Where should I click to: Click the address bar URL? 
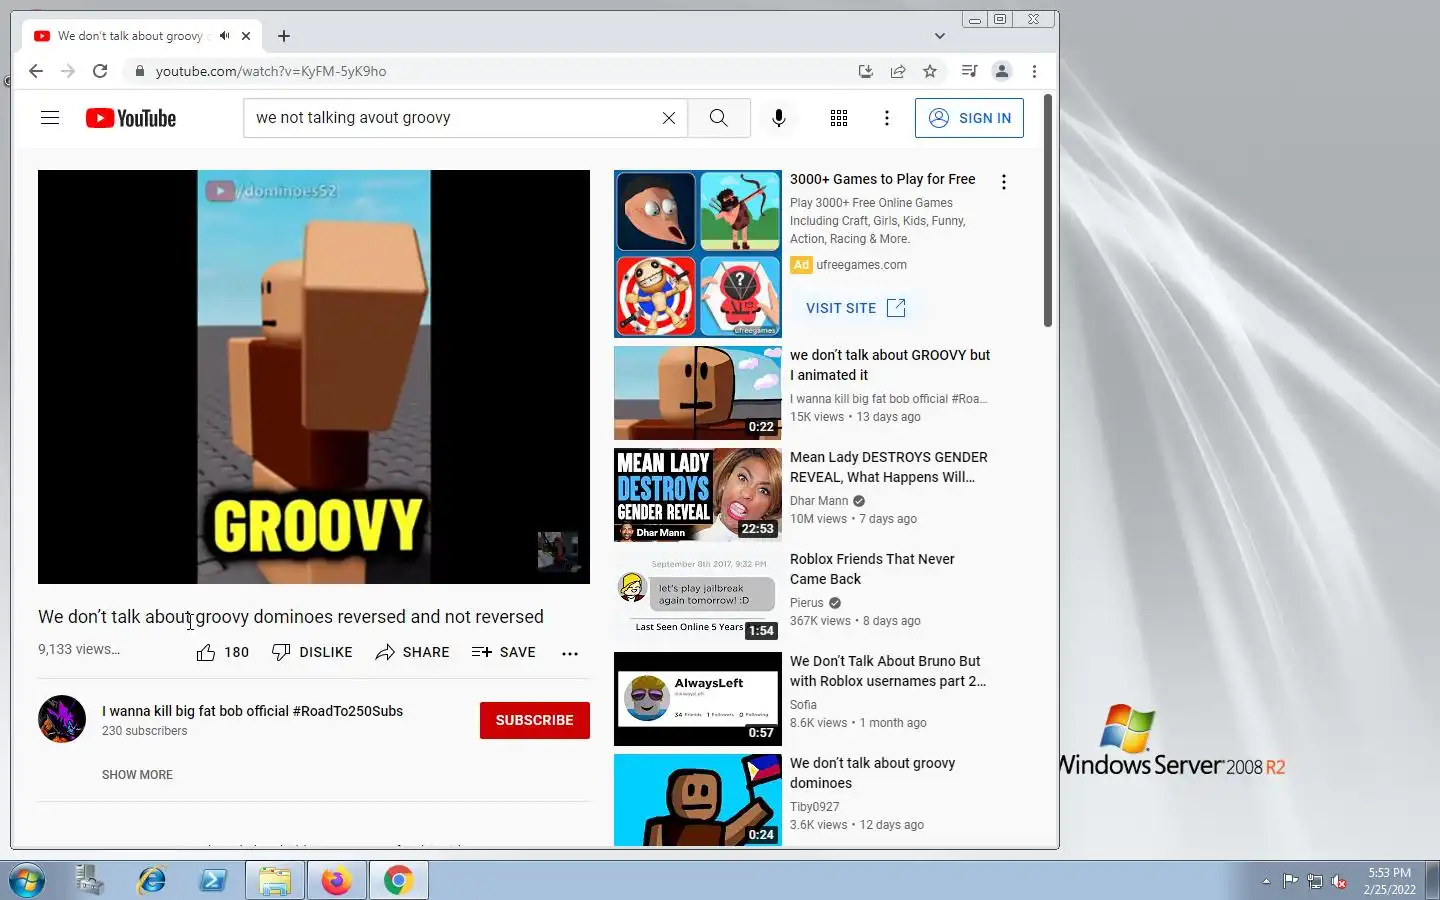click(x=271, y=71)
